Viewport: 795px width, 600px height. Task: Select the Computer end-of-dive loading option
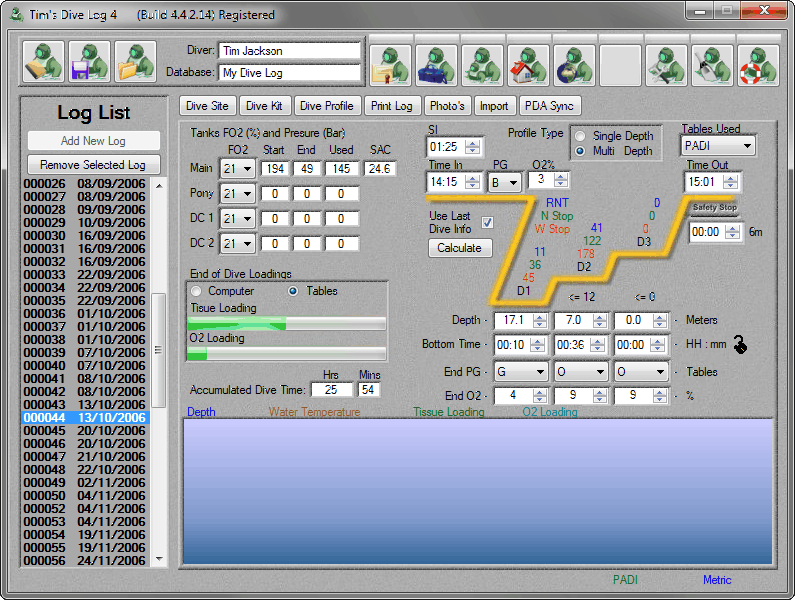click(197, 291)
